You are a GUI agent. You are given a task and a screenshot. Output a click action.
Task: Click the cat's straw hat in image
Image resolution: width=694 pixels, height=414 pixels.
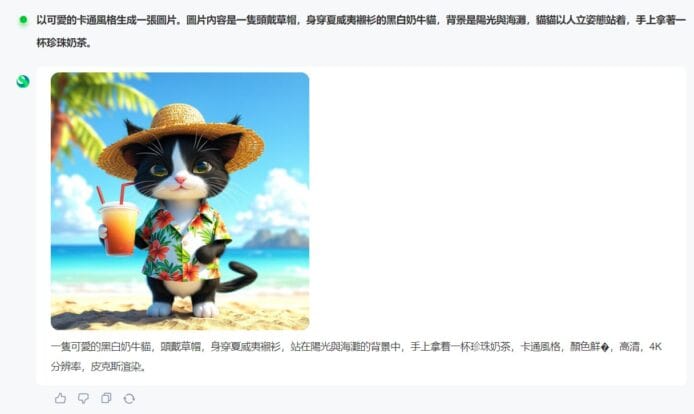click(181, 135)
